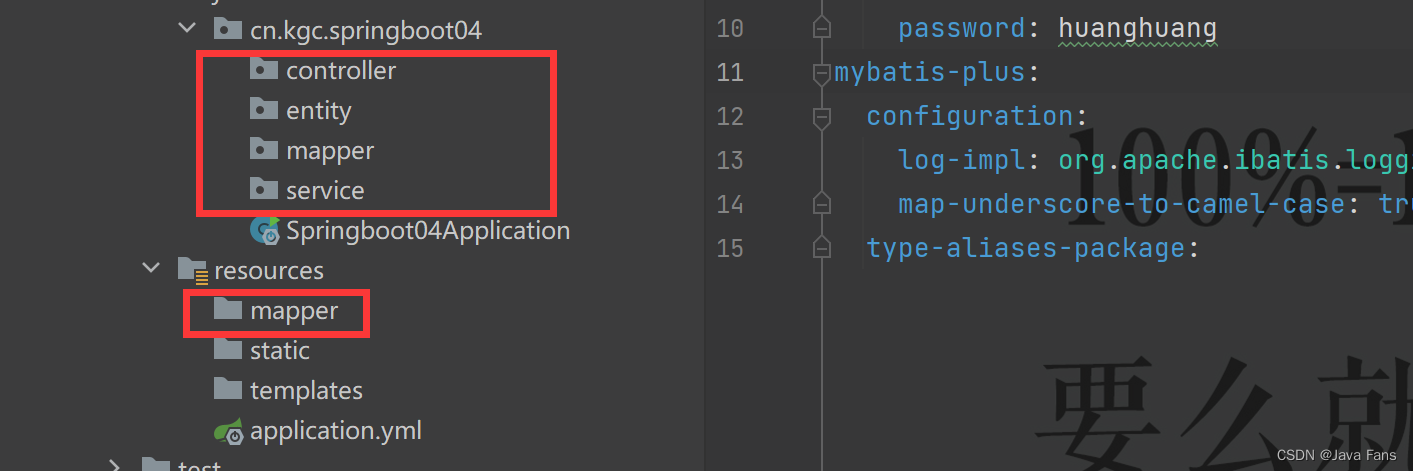Collapse the cn.kgc.springboot04 package chevron
This screenshot has width=1413, height=471.
pyautogui.click(x=187, y=29)
